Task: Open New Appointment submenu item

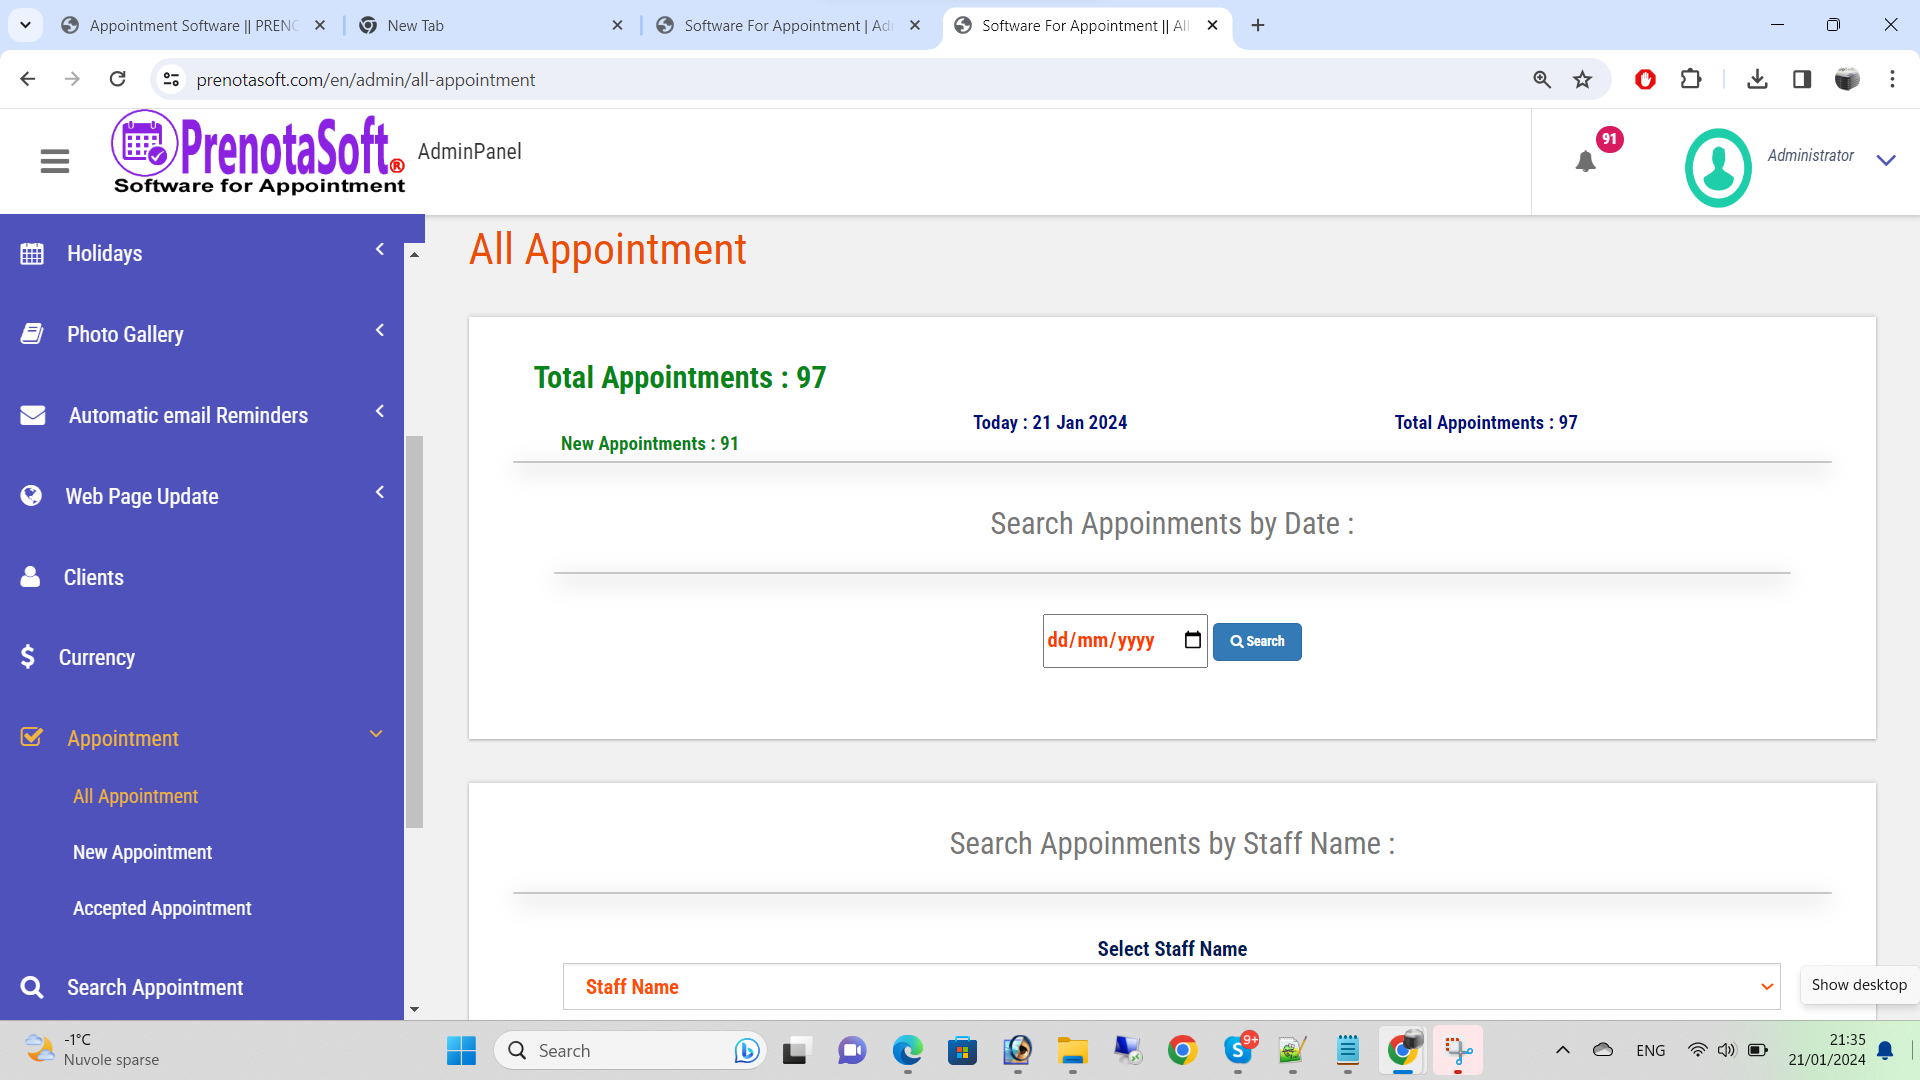Action: (x=142, y=852)
